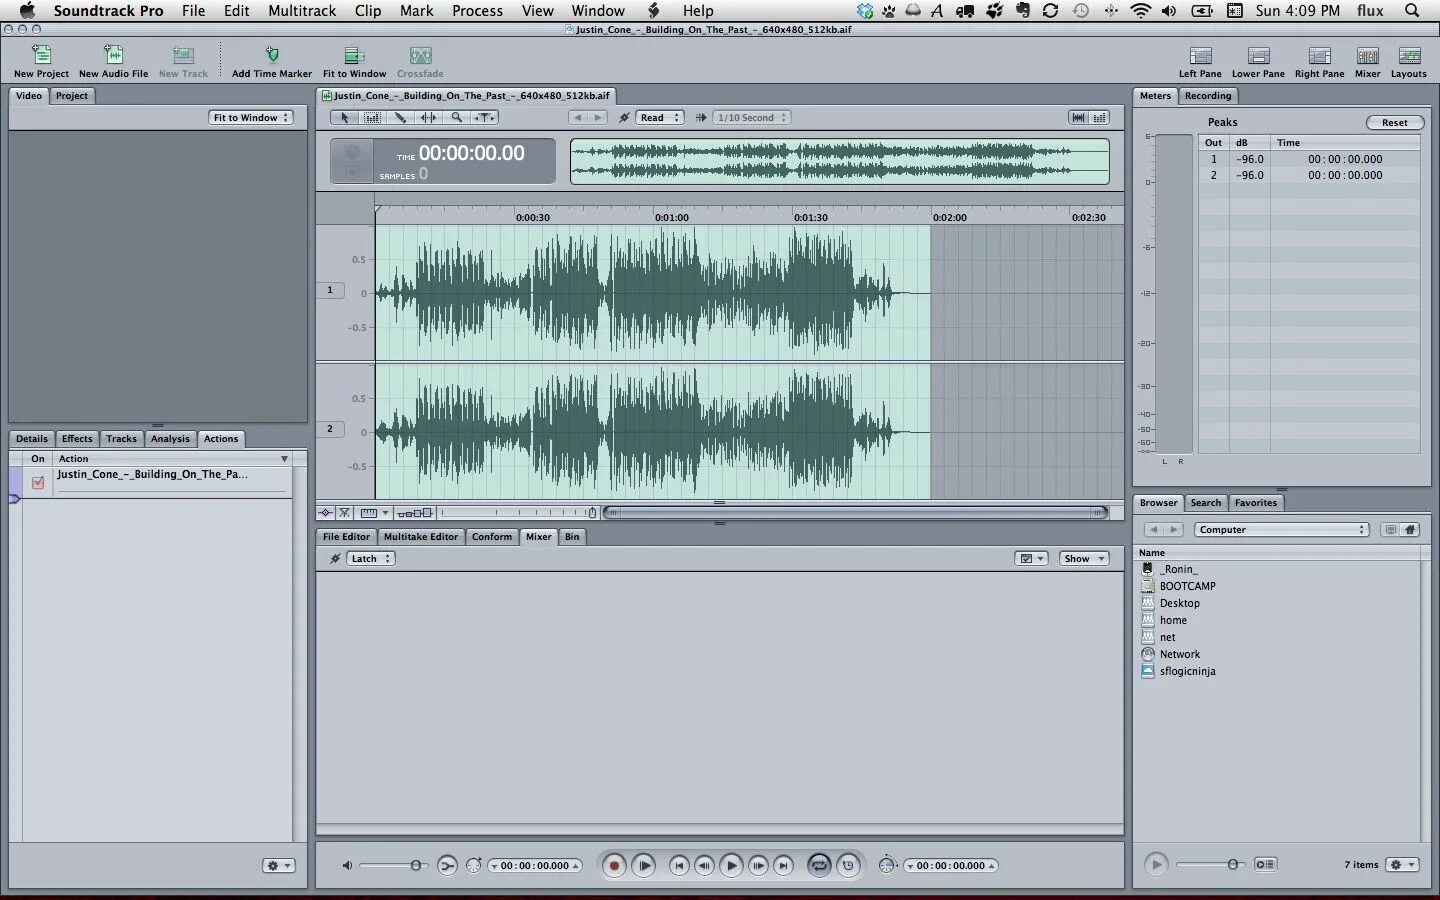
Task: Go back in Browser with left arrow
Action: point(1152,530)
